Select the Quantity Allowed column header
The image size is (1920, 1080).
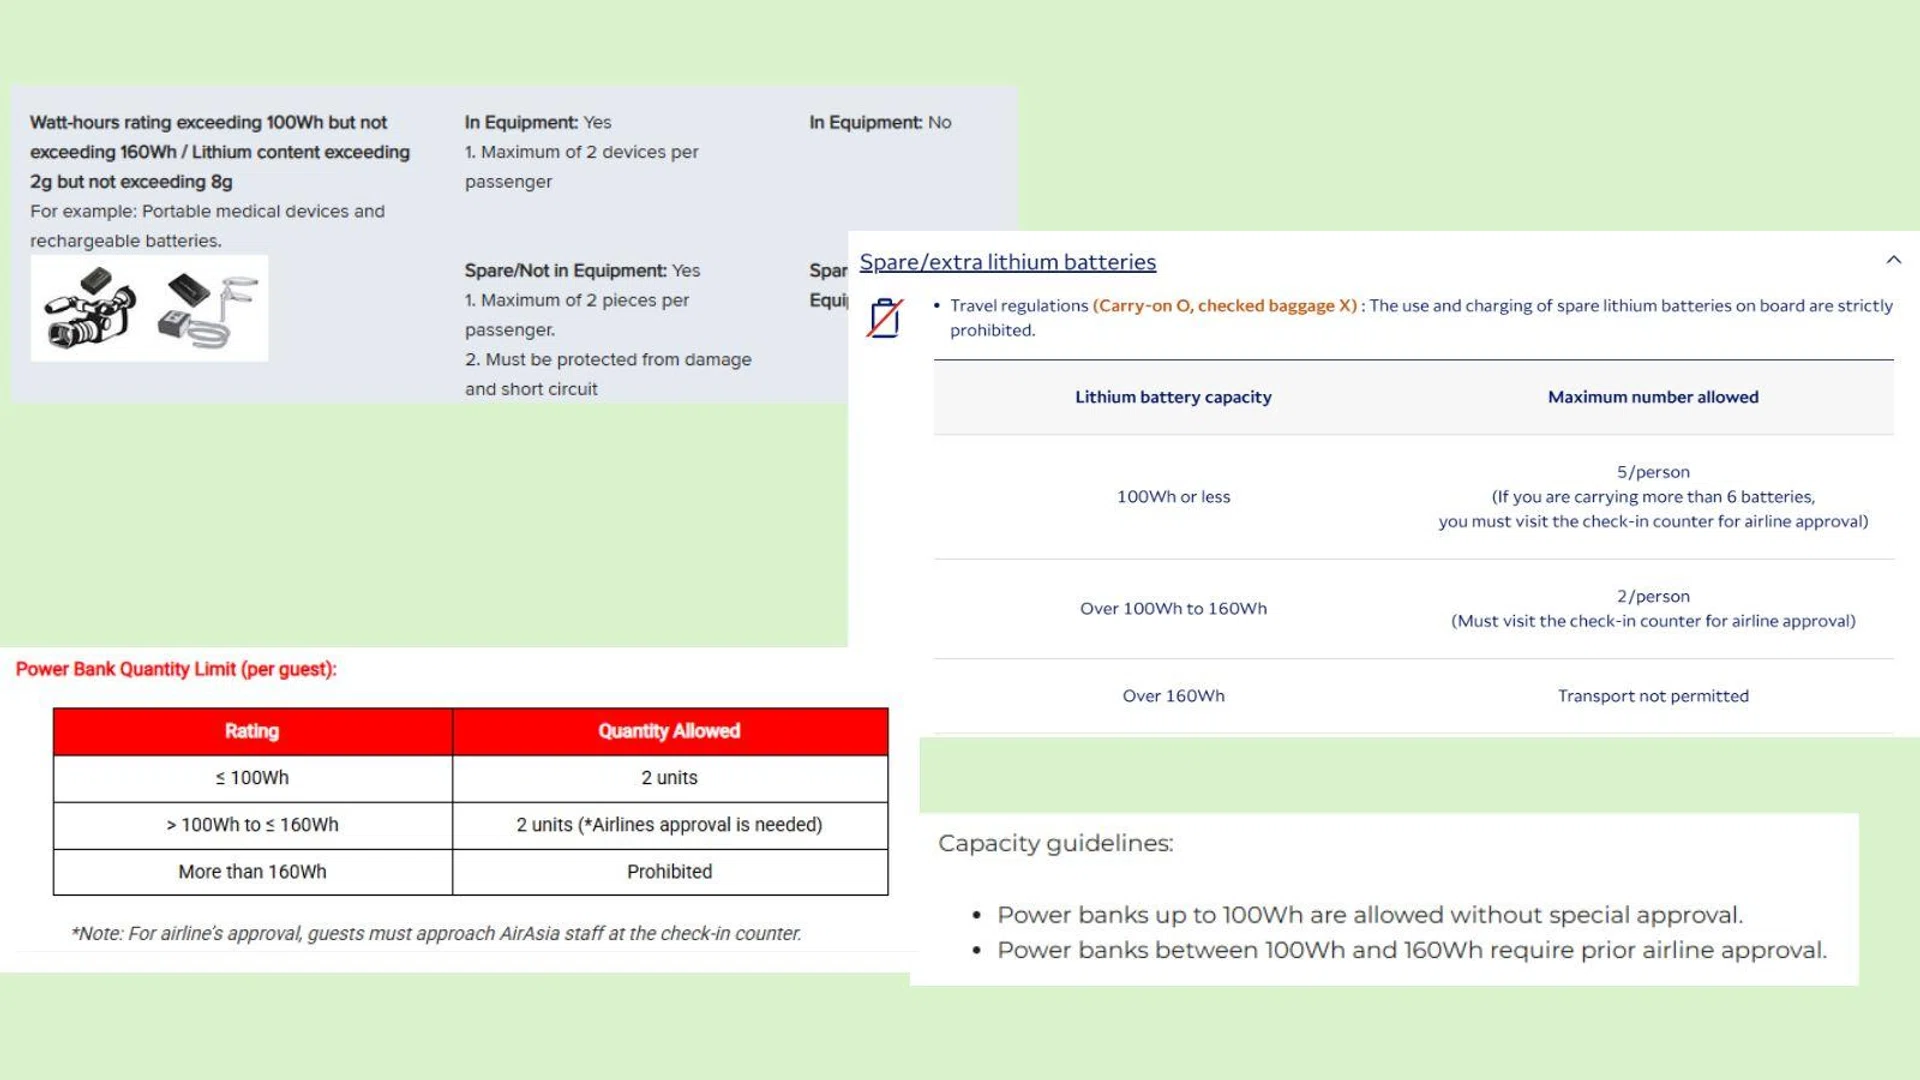pos(669,731)
